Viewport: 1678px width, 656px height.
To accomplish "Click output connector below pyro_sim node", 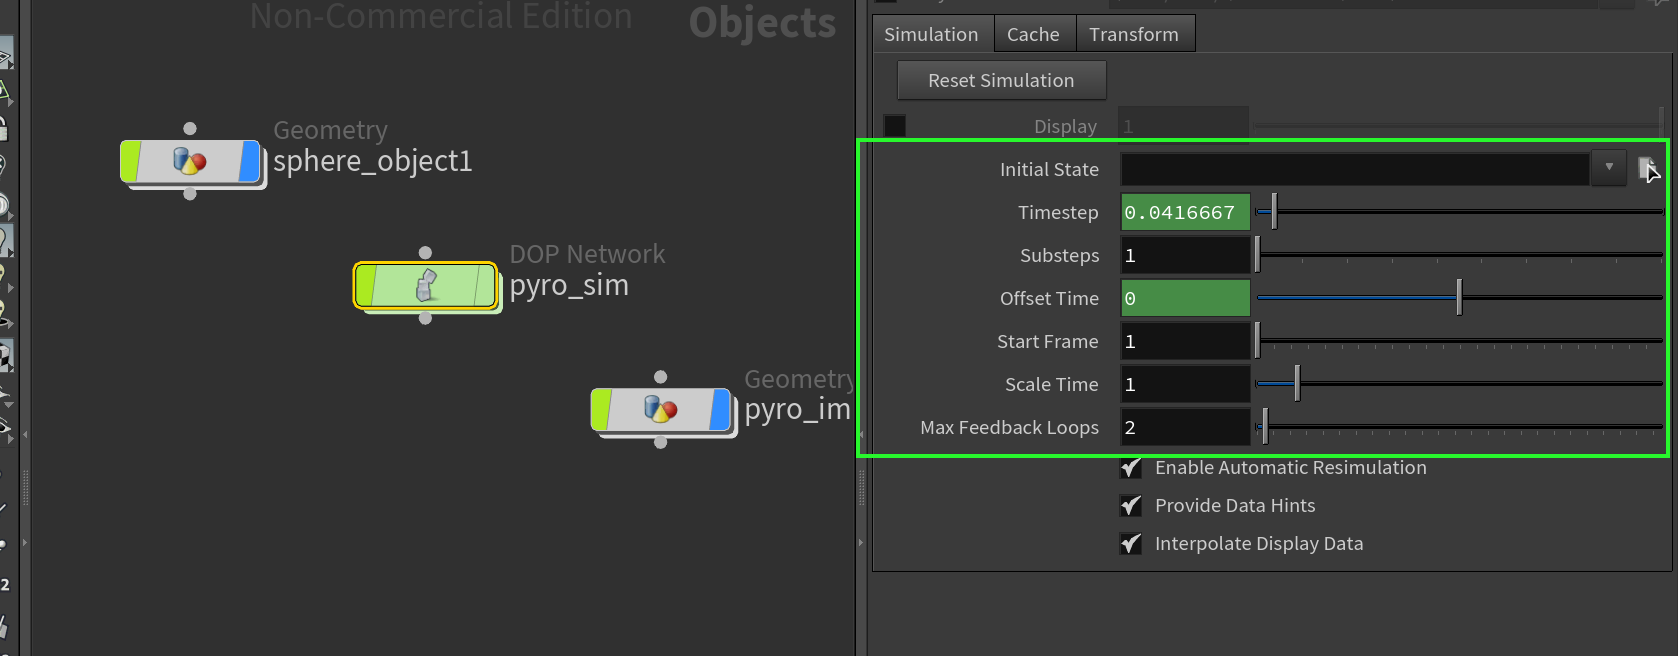I will click(425, 318).
